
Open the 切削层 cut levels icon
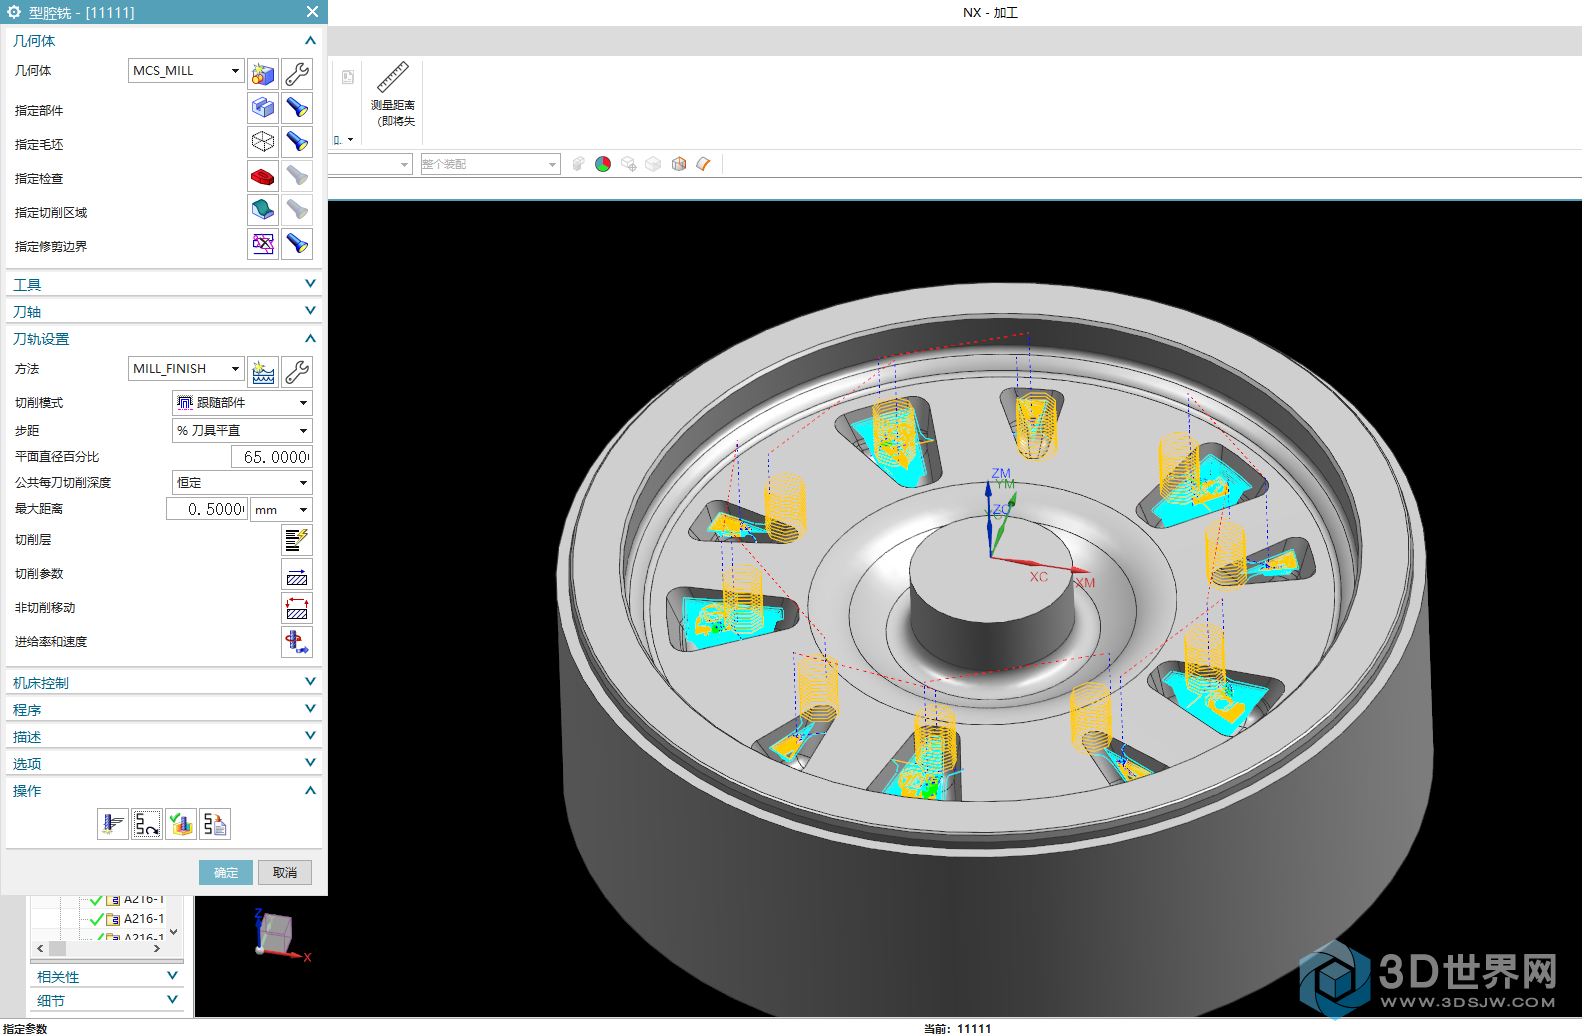click(x=297, y=540)
